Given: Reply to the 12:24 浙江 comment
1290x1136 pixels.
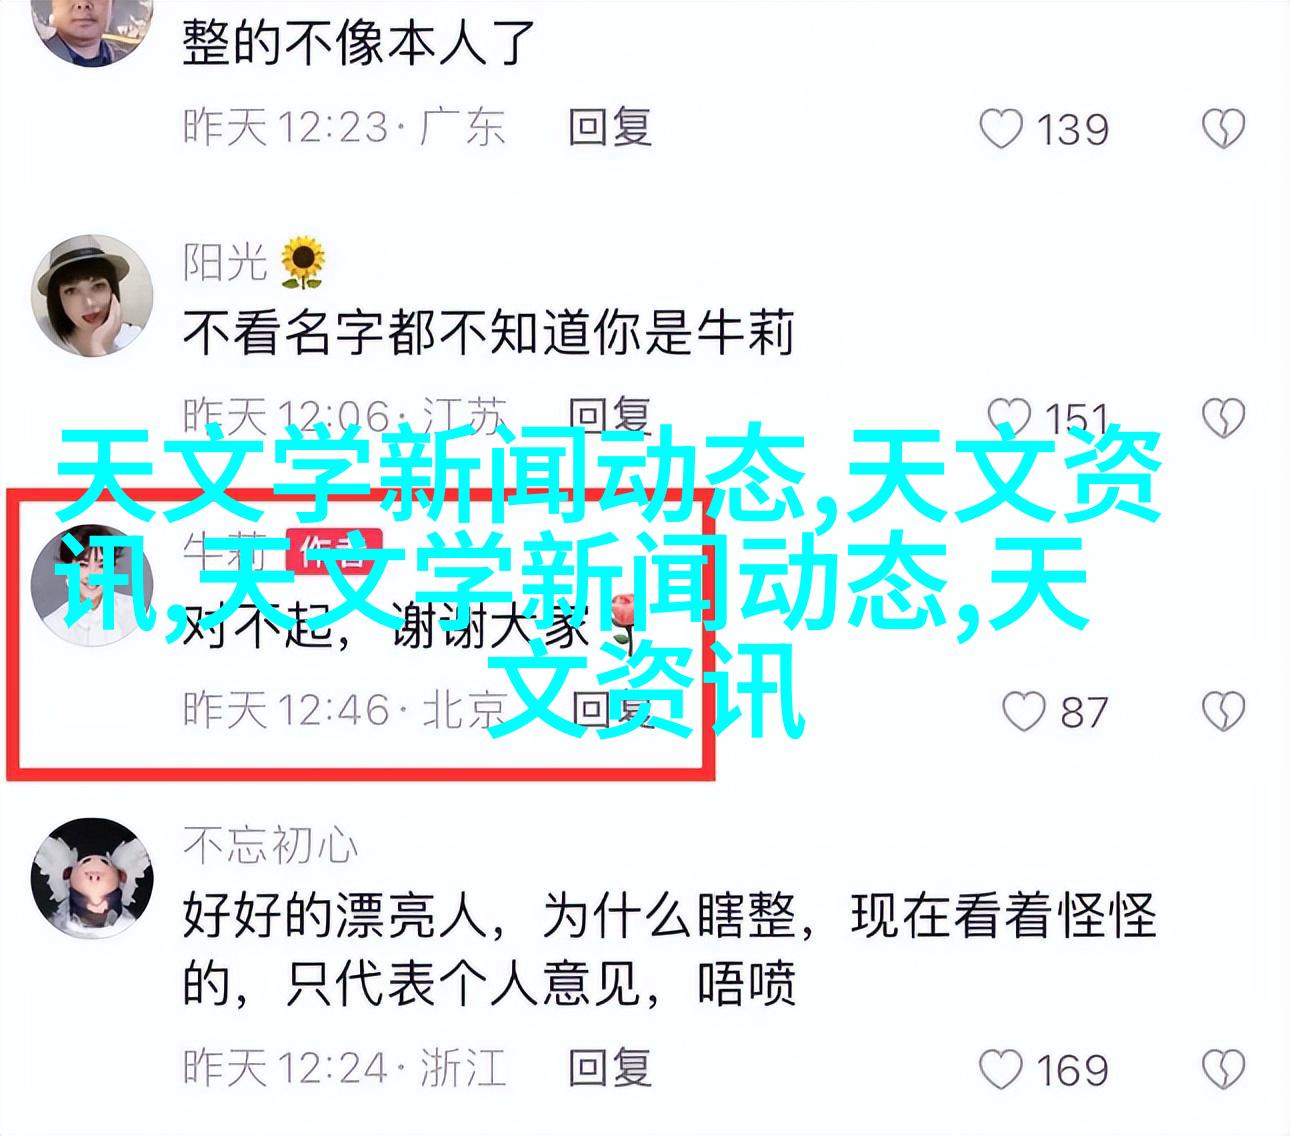Looking at the screenshot, I should 610,1068.
